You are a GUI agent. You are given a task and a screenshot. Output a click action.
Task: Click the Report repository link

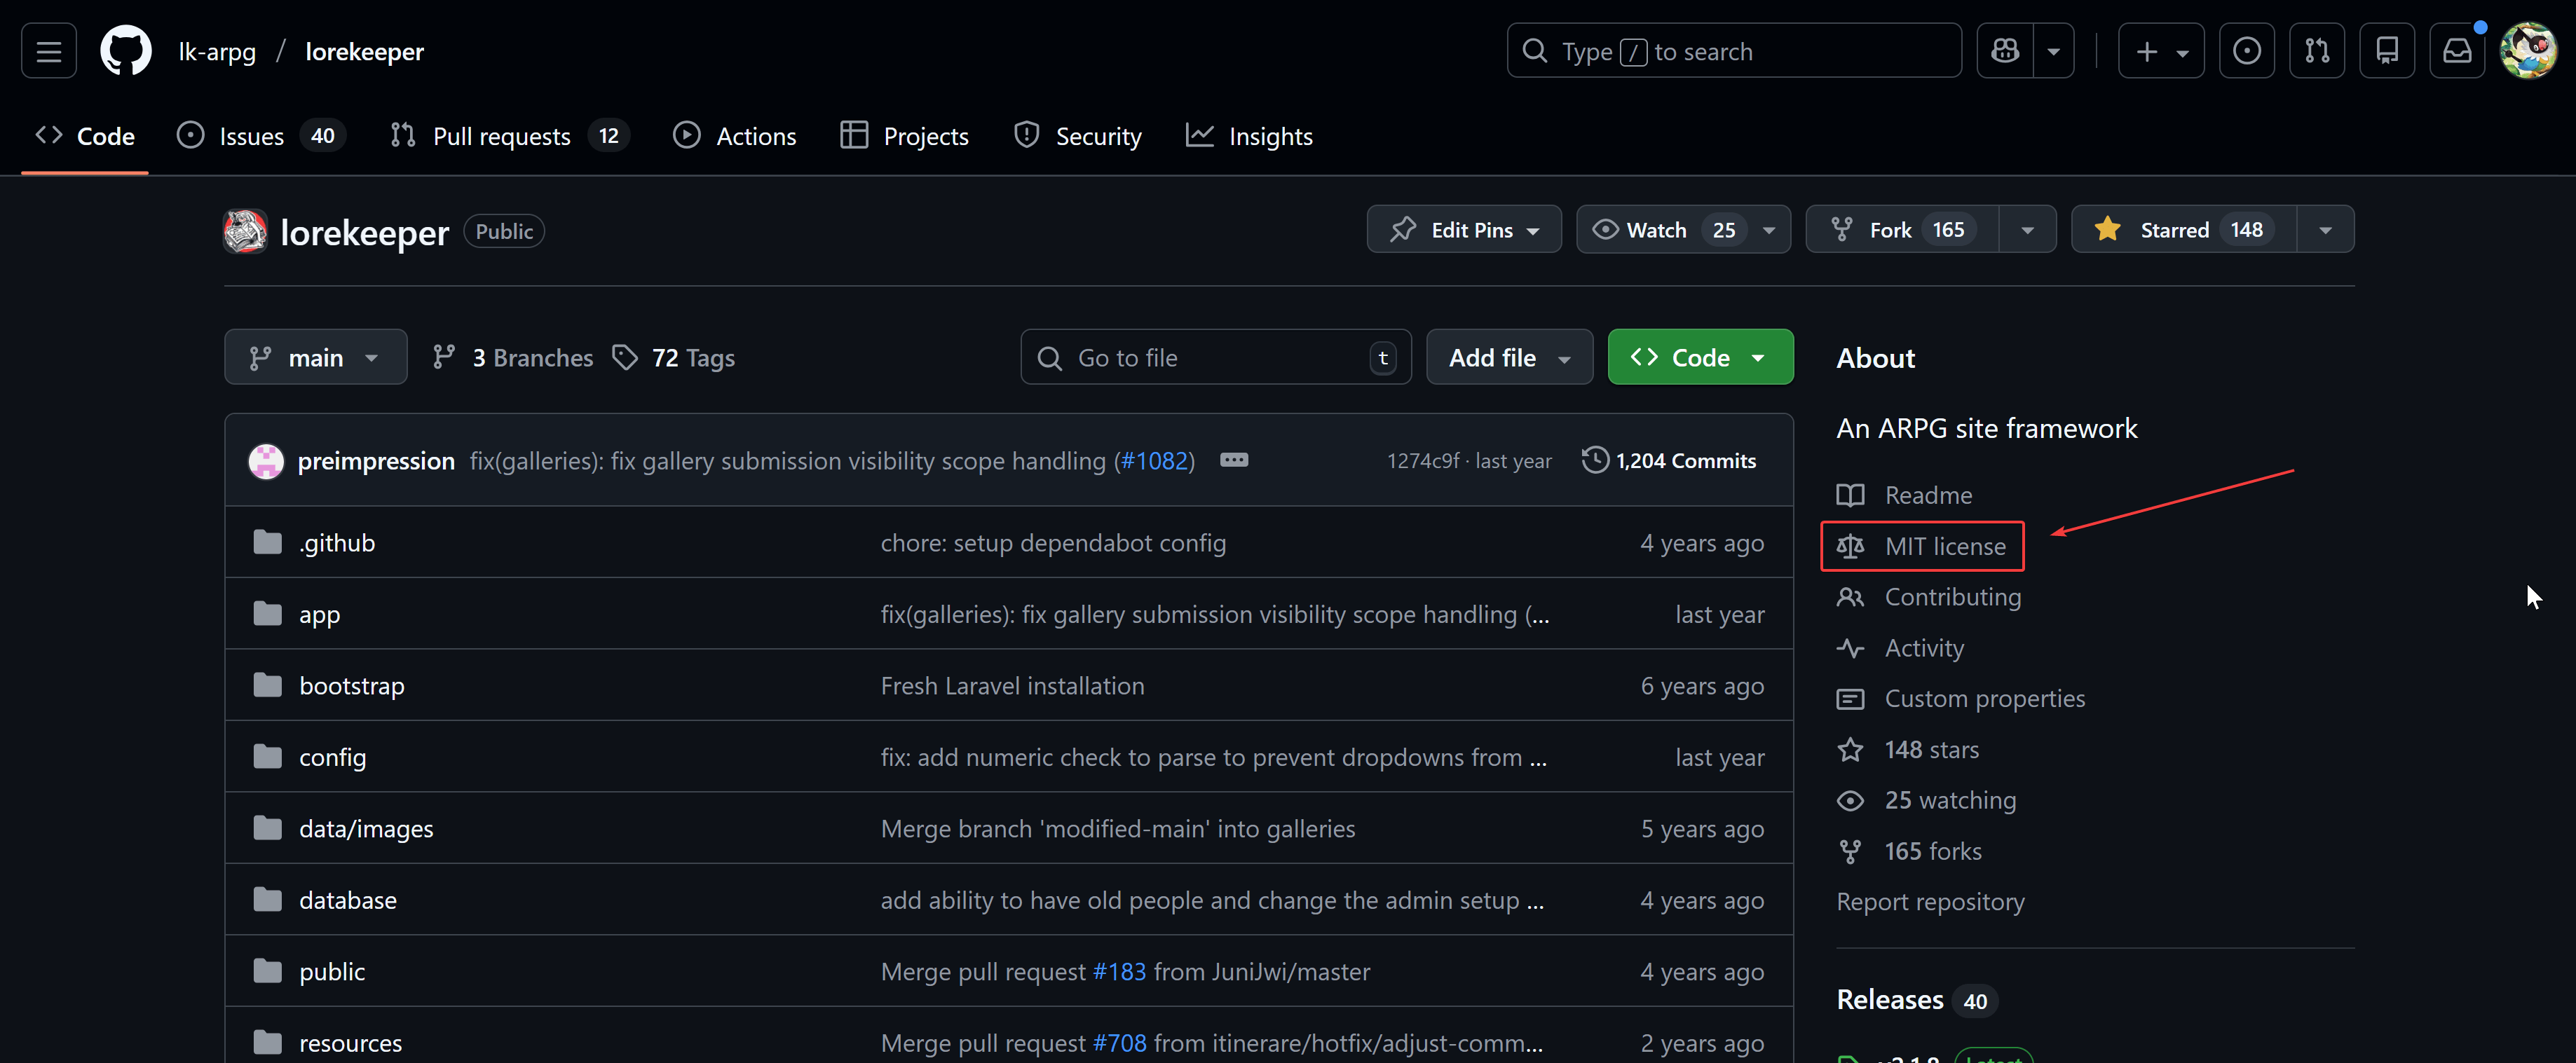coord(1929,901)
